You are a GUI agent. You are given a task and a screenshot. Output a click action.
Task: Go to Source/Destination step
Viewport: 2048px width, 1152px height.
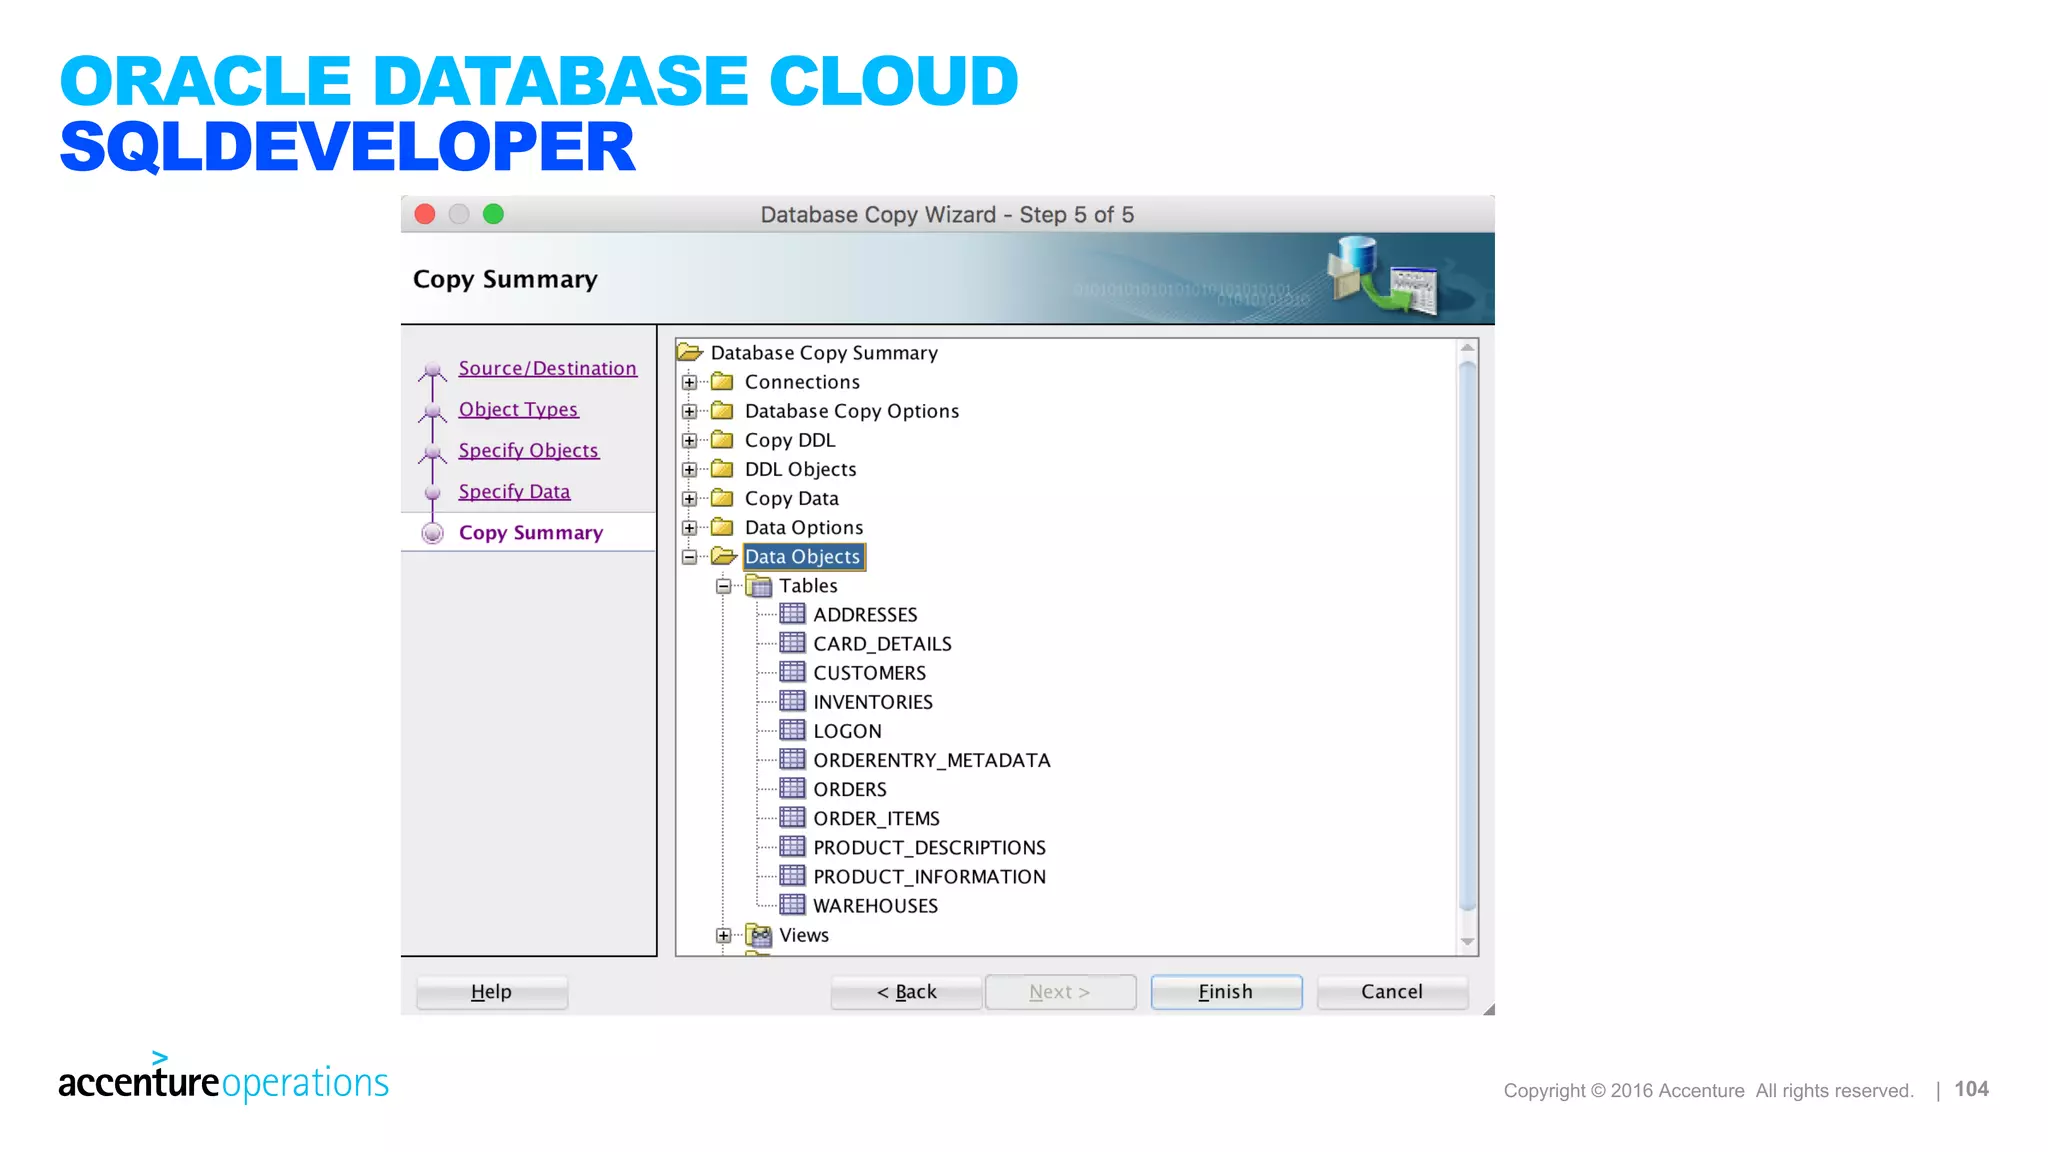coord(547,368)
